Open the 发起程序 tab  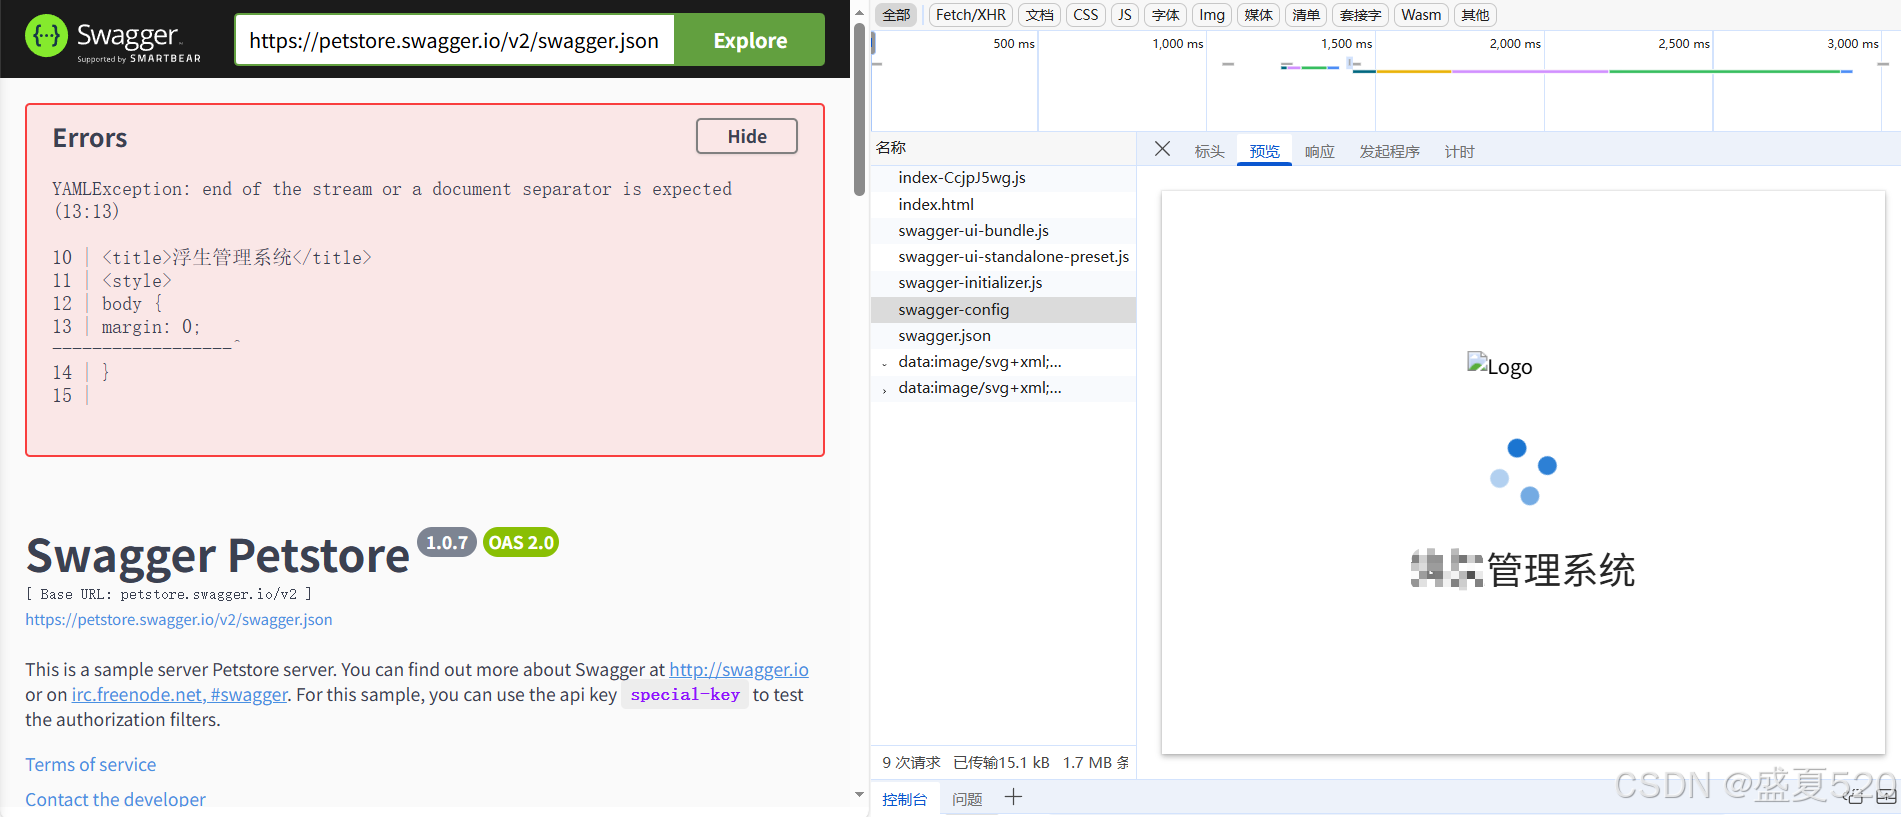[1389, 151]
